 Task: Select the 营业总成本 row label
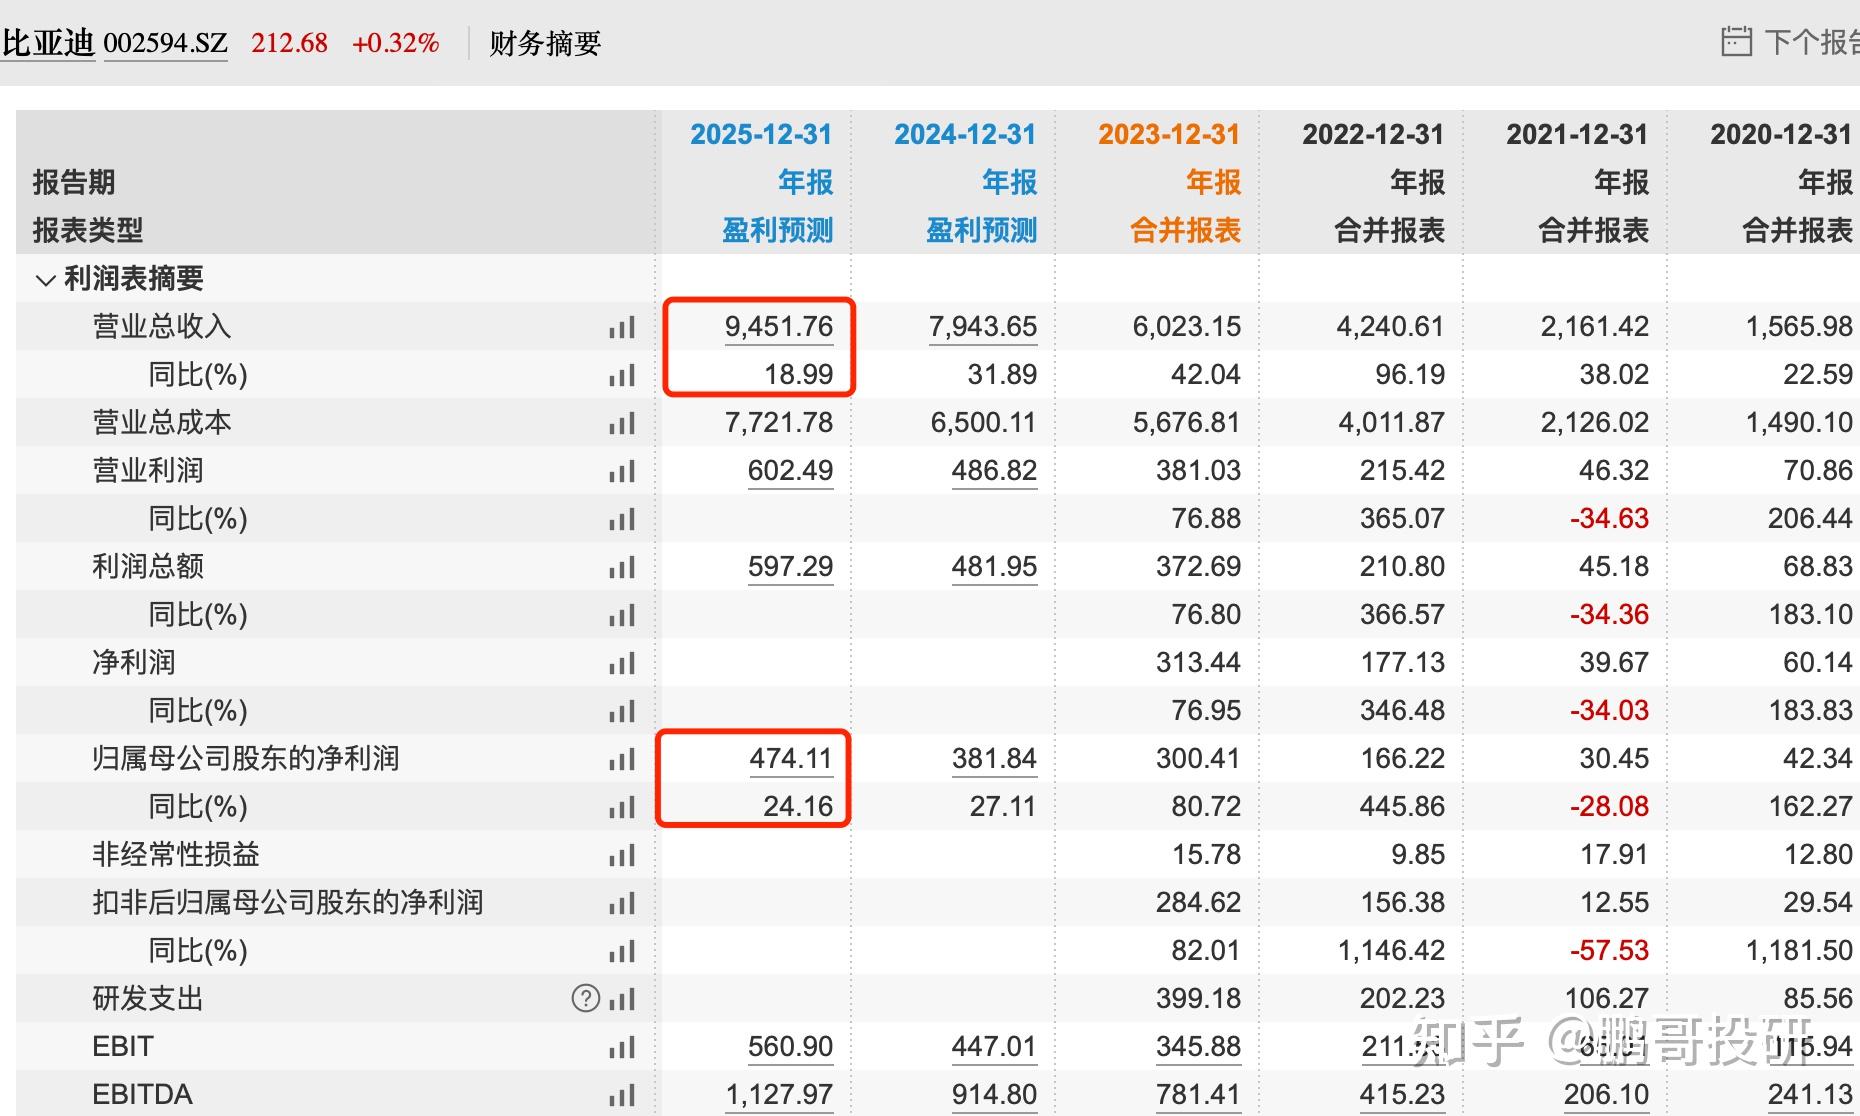[x=162, y=423]
